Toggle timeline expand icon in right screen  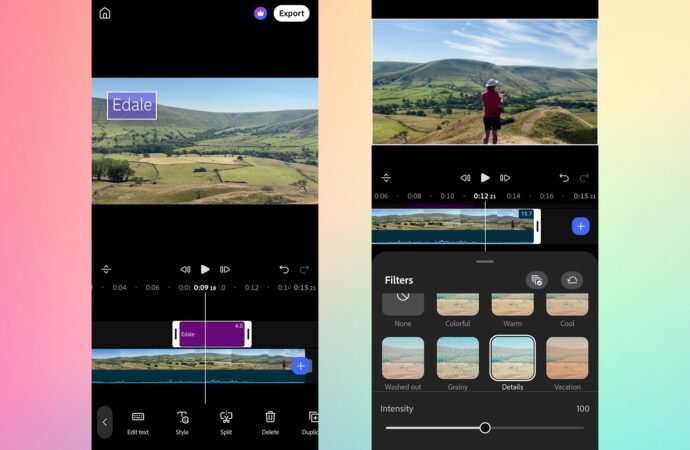(386, 178)
